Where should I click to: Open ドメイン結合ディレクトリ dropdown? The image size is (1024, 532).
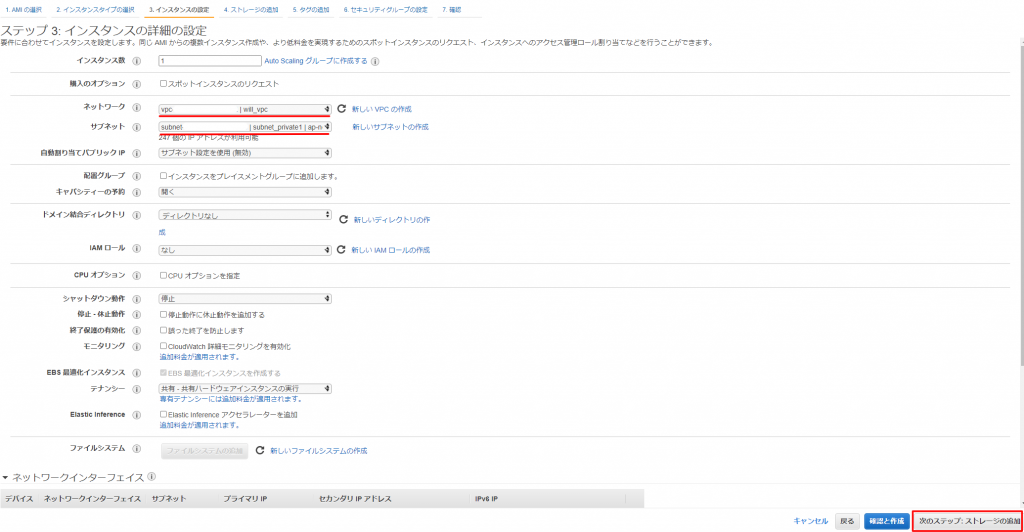[245, 215]
